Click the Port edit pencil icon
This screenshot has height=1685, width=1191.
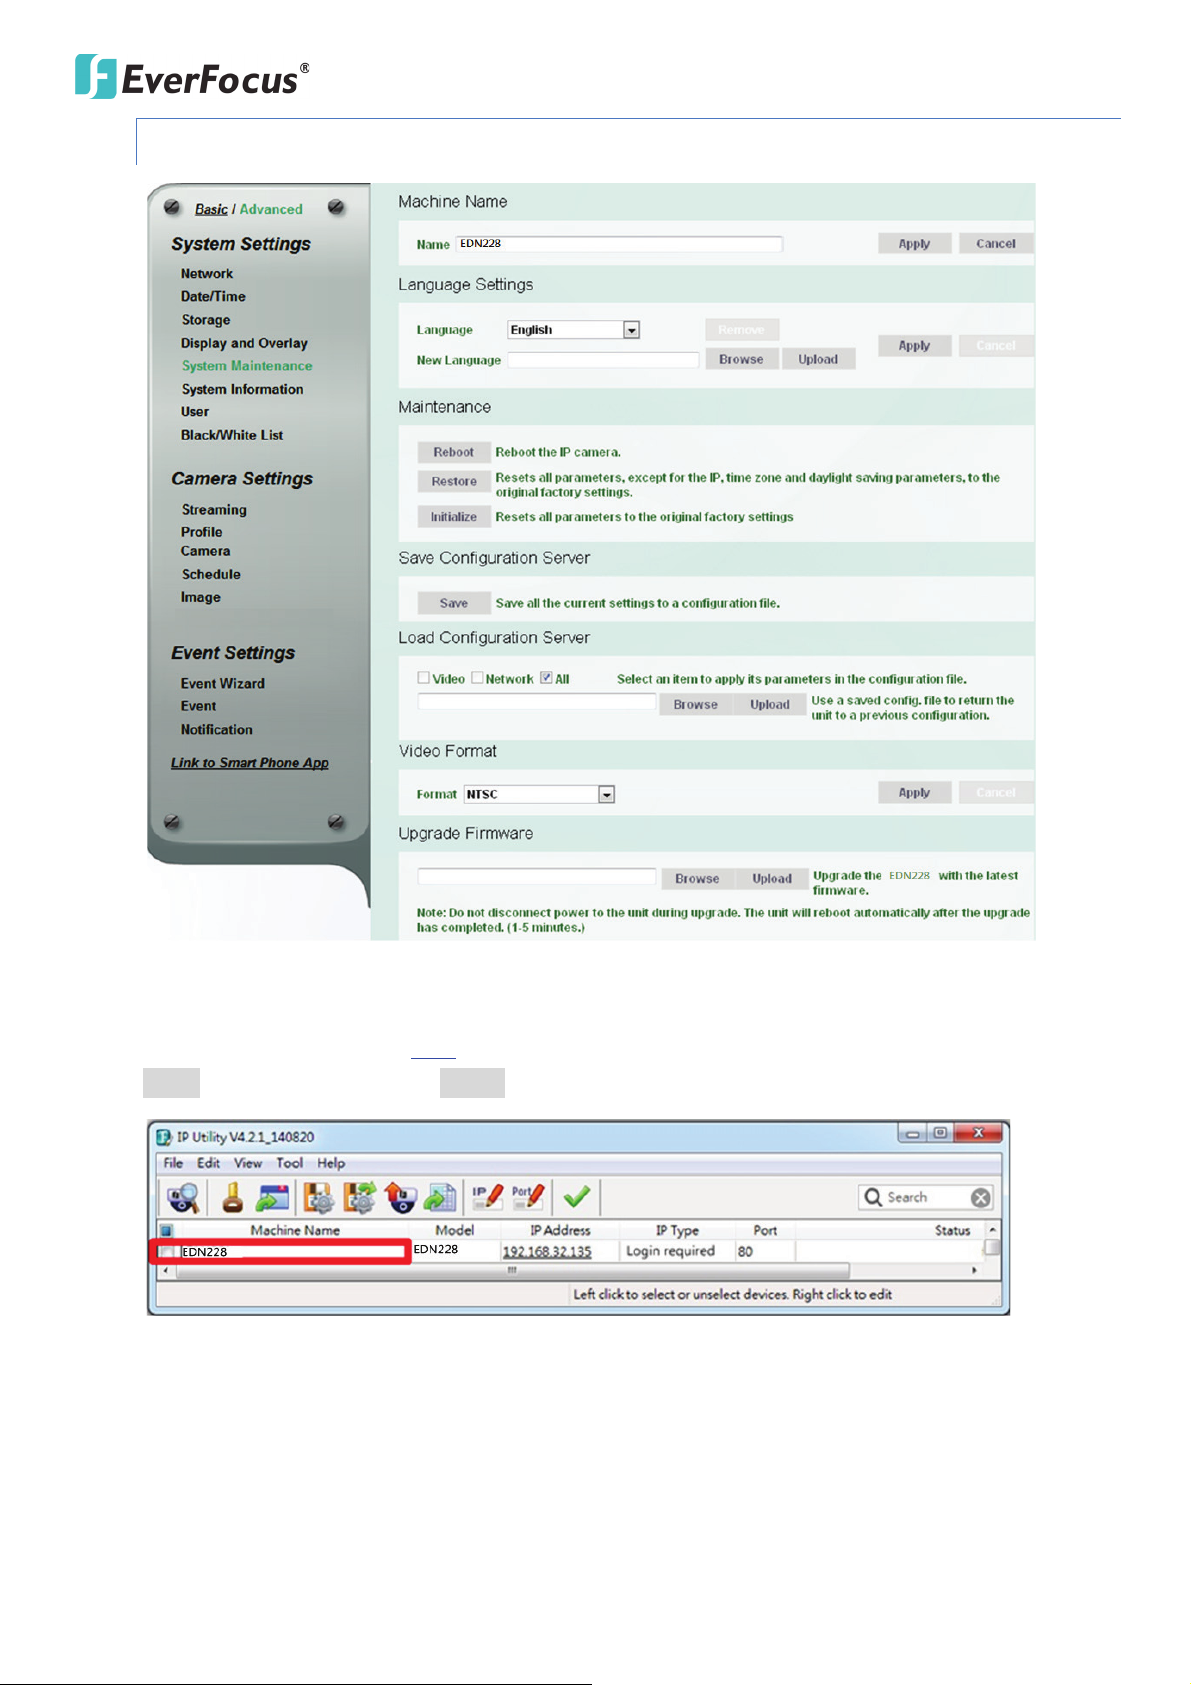(528, 1196)
